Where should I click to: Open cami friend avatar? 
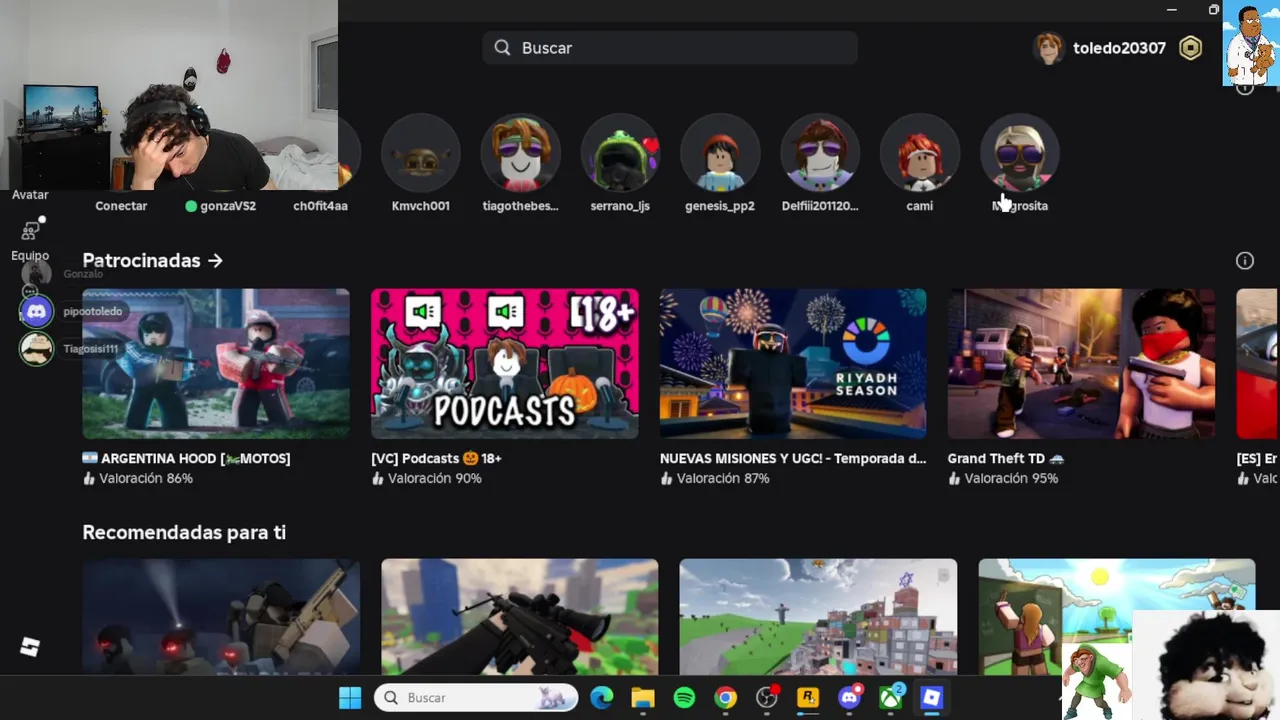click(920, 153)
